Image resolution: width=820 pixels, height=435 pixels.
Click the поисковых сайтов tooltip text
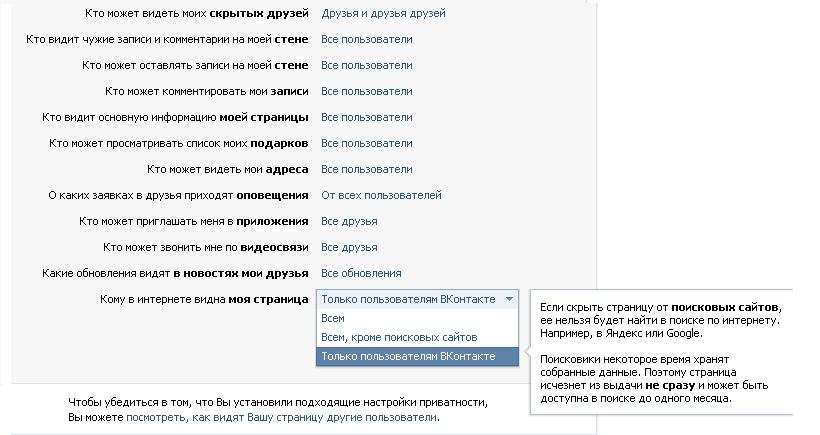pyautogui.click(x=725, y=306)
